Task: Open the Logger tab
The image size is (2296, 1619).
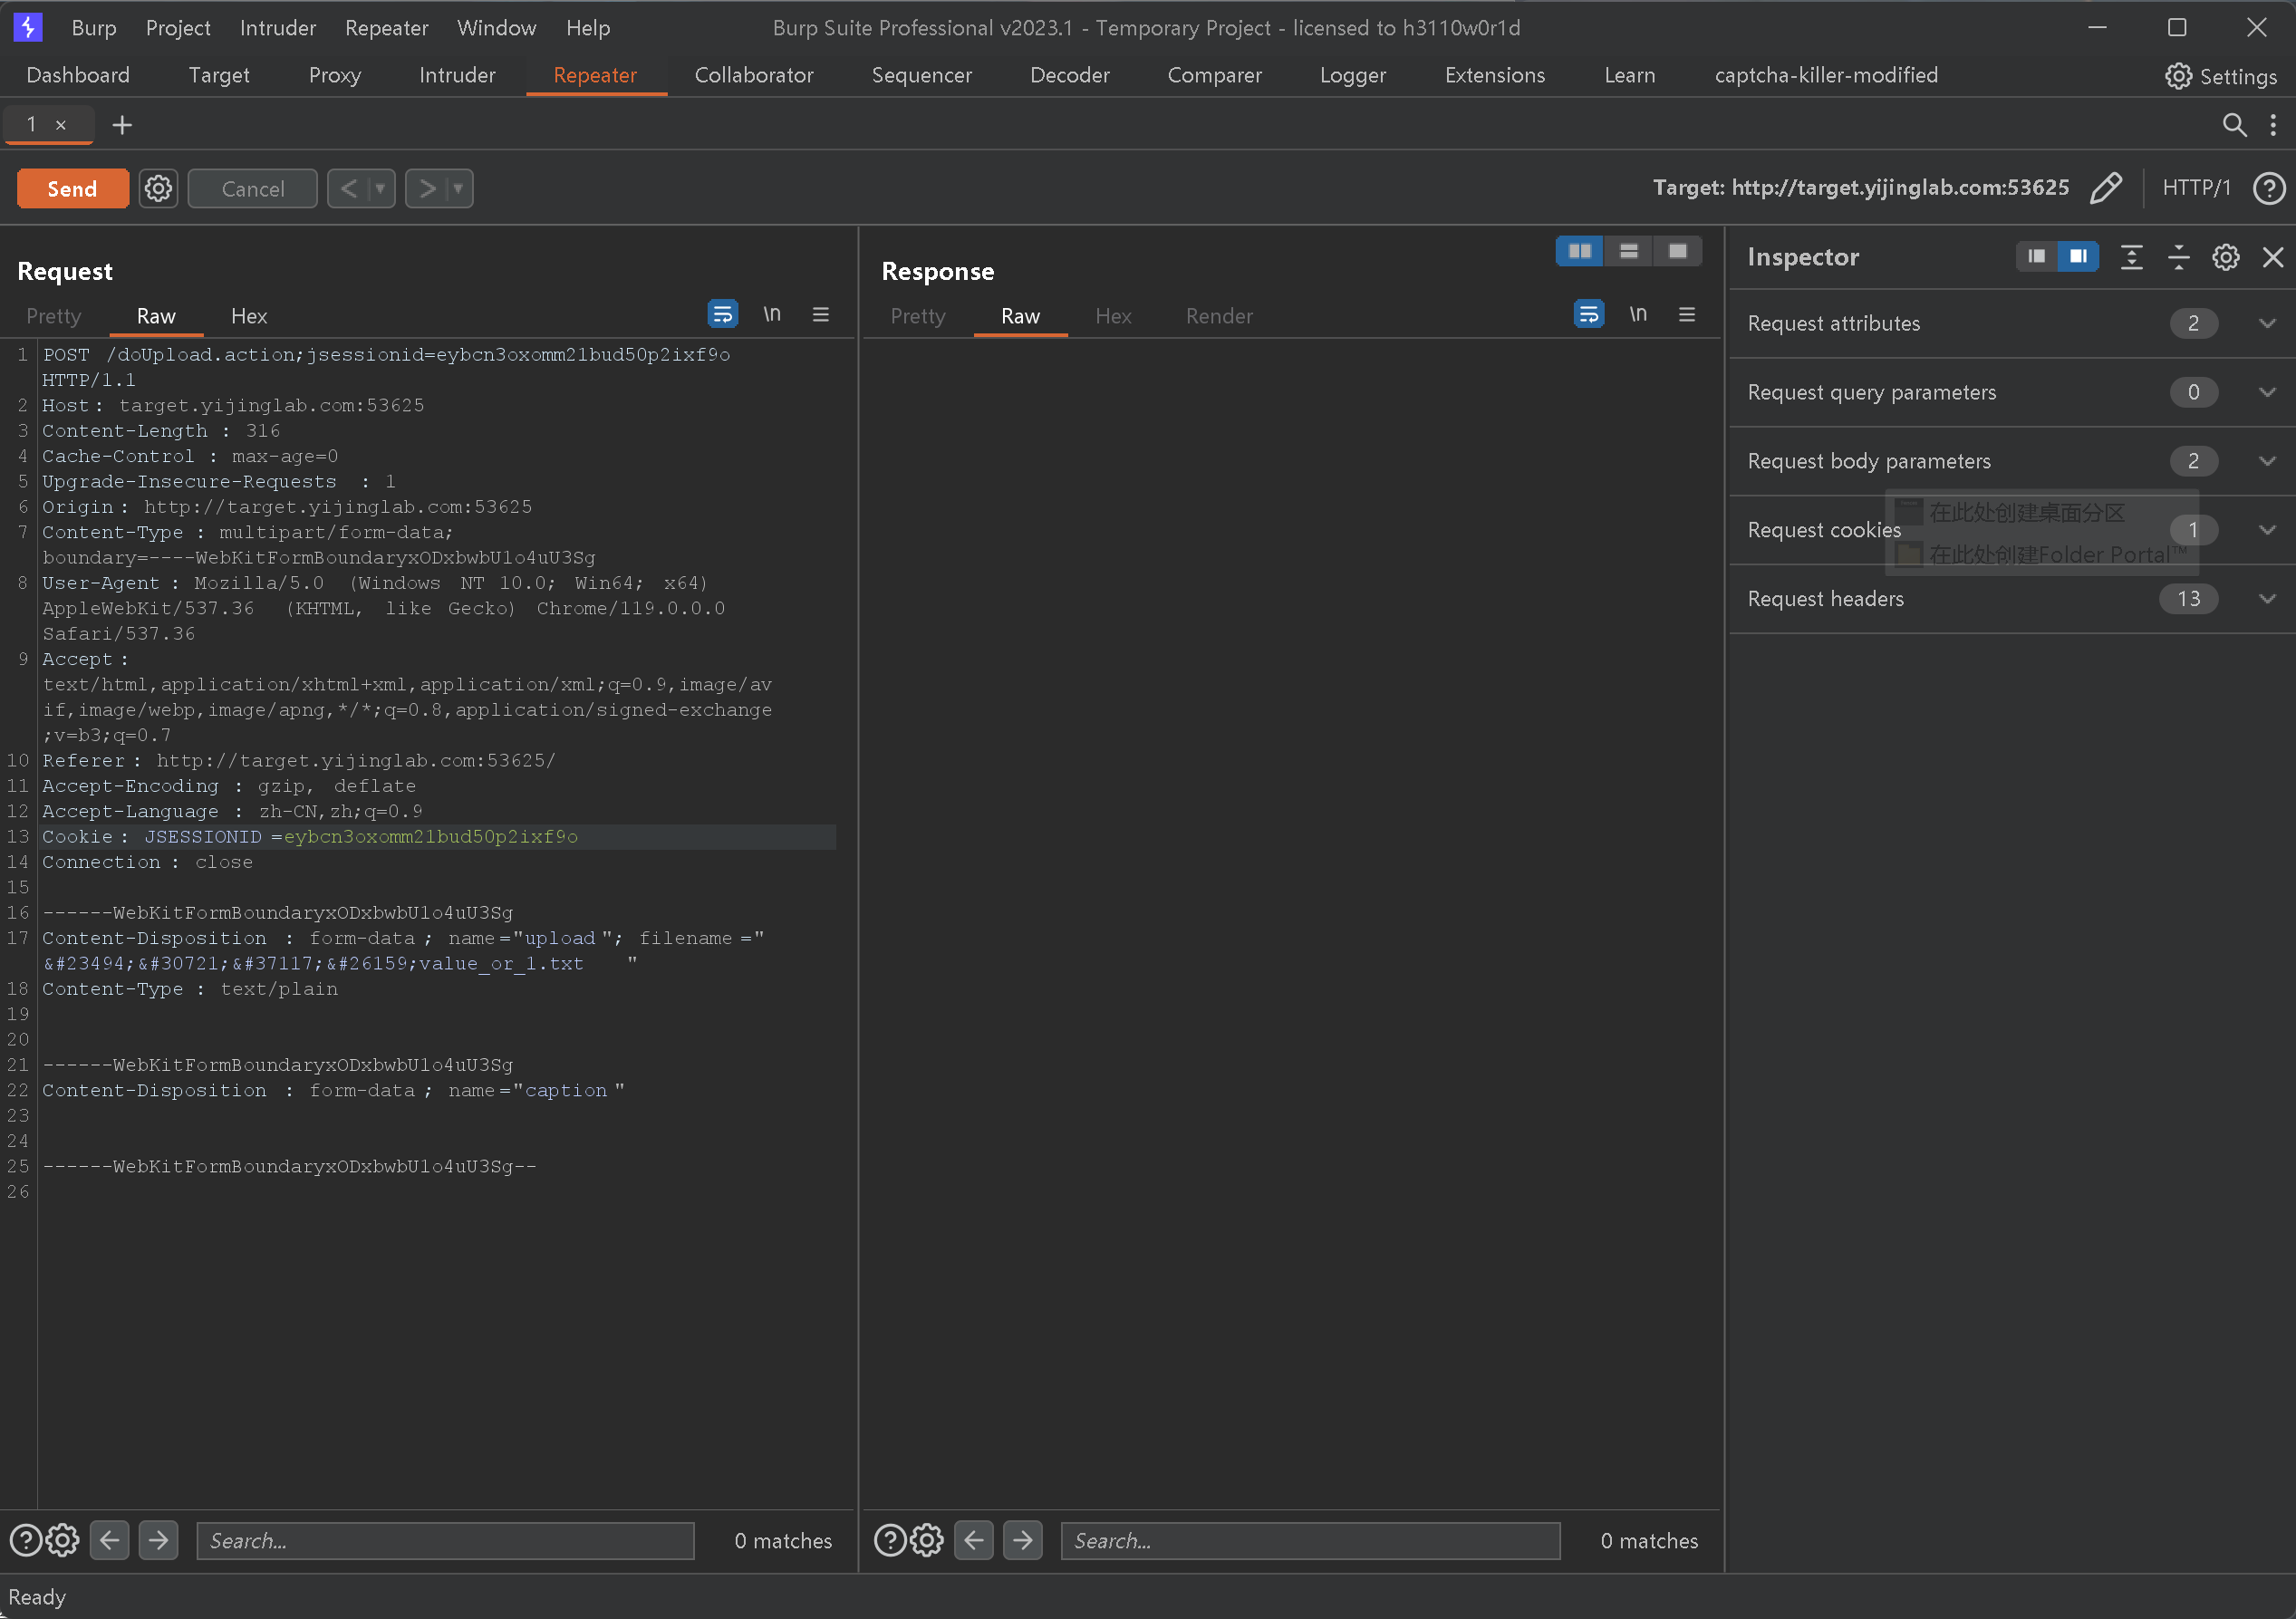Action: point(1352,75)
